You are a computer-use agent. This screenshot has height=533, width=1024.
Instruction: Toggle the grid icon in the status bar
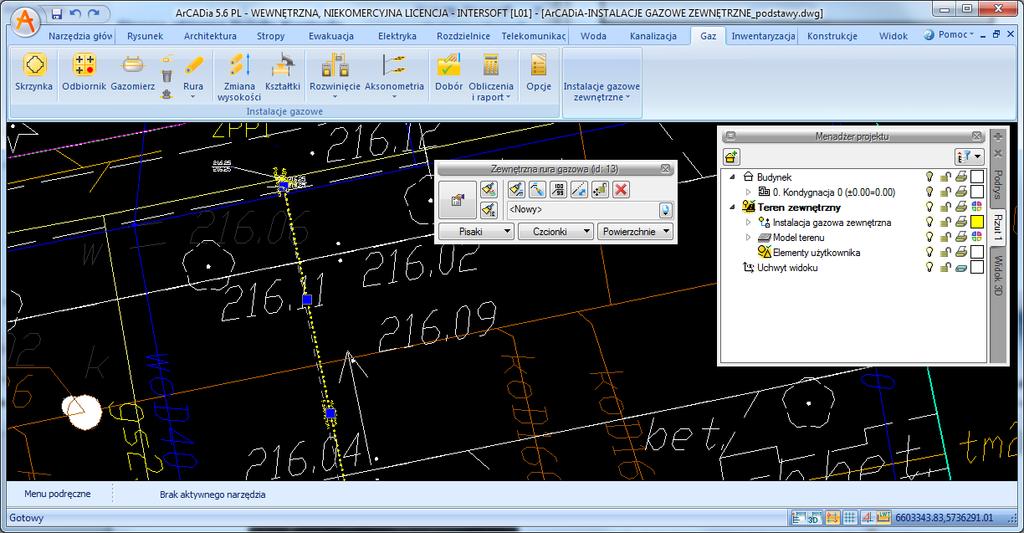click(849, 518)
